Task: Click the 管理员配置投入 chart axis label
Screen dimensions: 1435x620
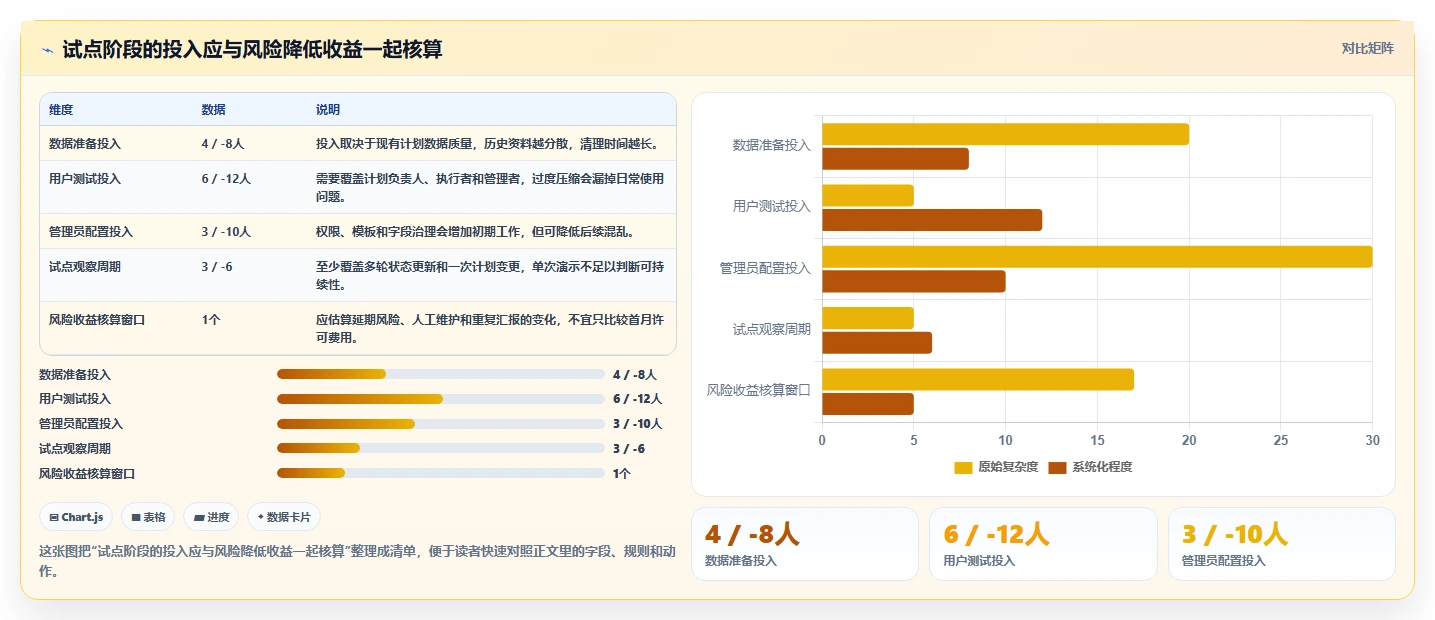Action: click(x=765, y=268)
